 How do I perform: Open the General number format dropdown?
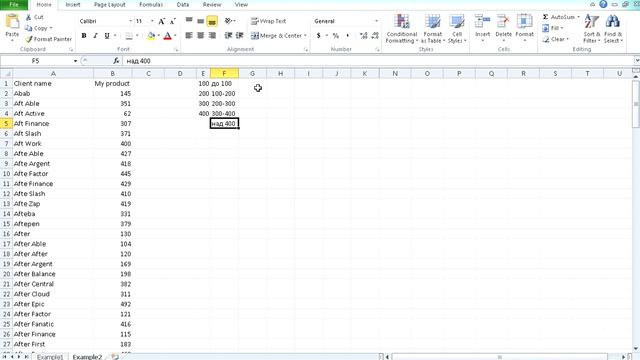pos(376,21)
